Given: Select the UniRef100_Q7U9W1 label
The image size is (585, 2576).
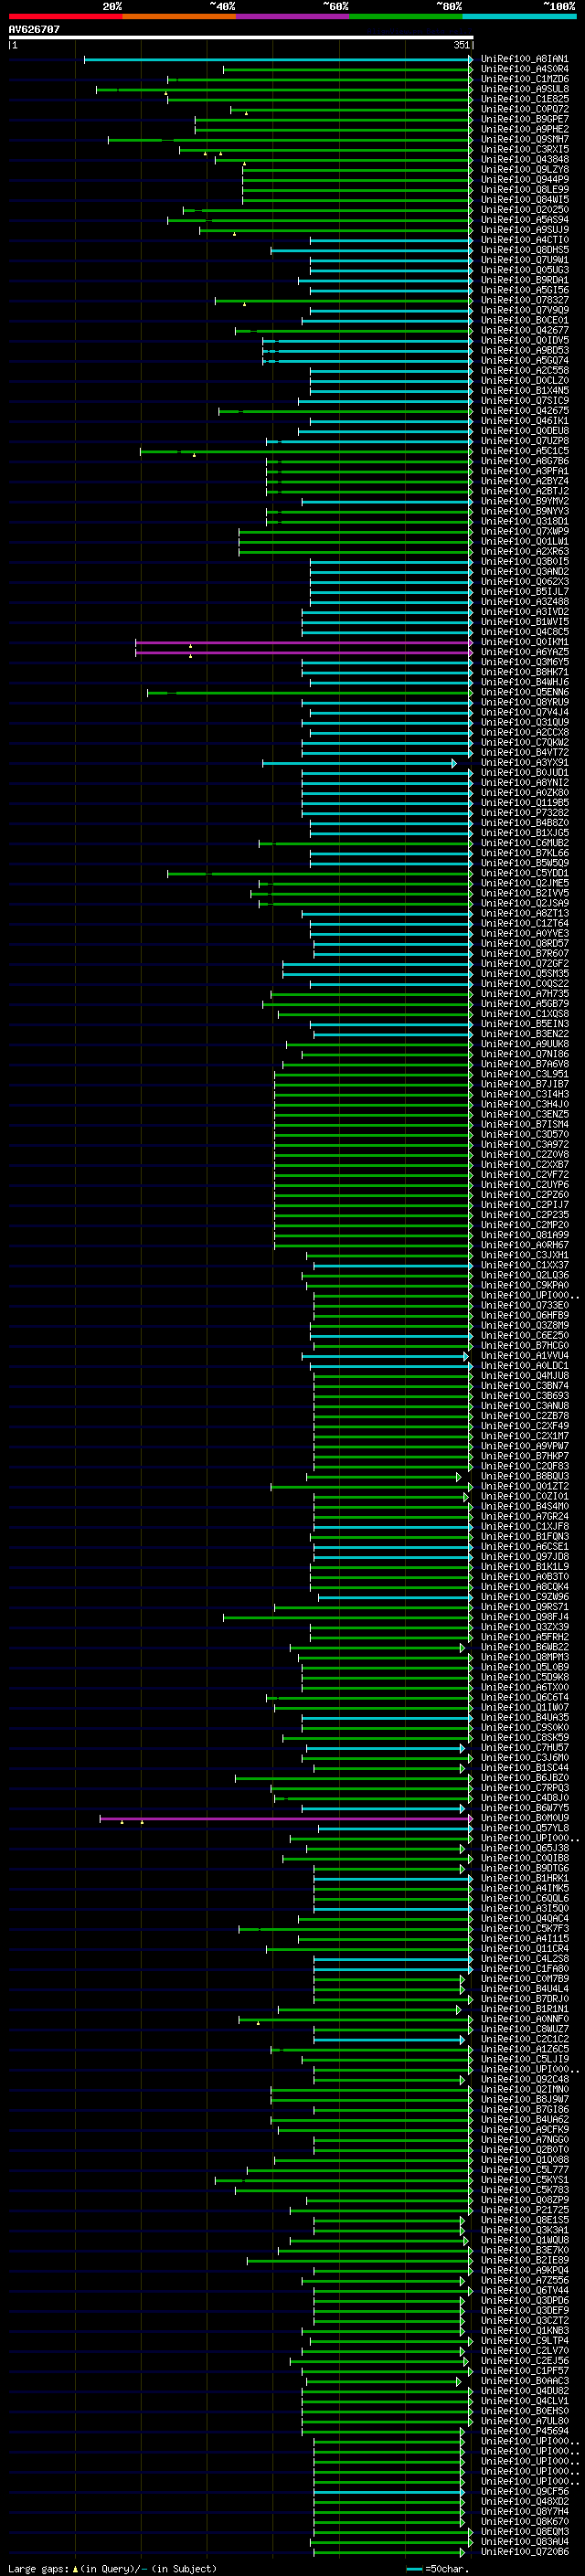Looking at the screenshot, I should click(x=524, y=260).
